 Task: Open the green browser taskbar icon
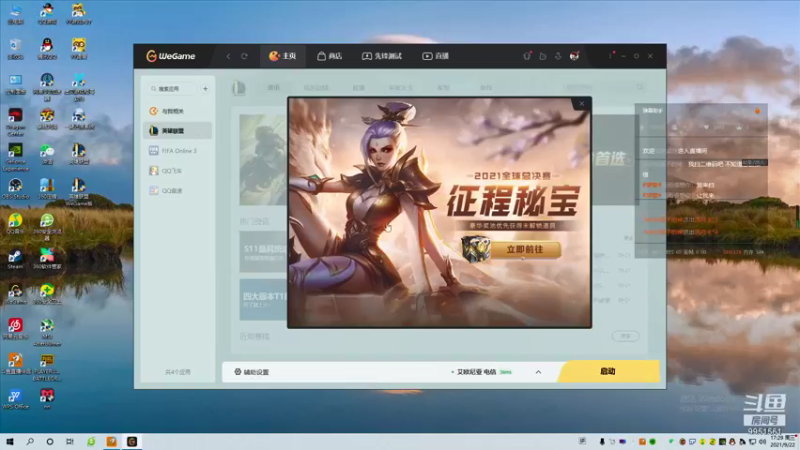tap(91, 441)
